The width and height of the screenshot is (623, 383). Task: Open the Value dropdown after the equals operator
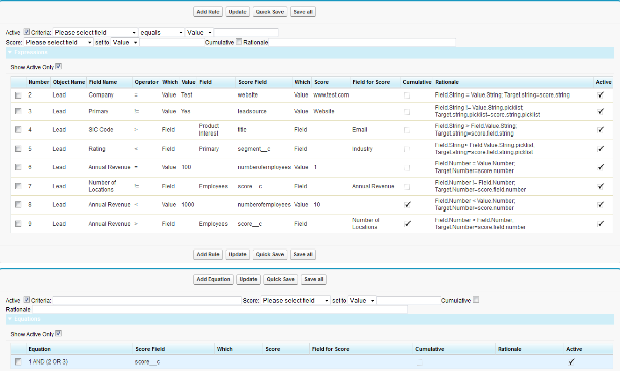click(x=199, y=33)
